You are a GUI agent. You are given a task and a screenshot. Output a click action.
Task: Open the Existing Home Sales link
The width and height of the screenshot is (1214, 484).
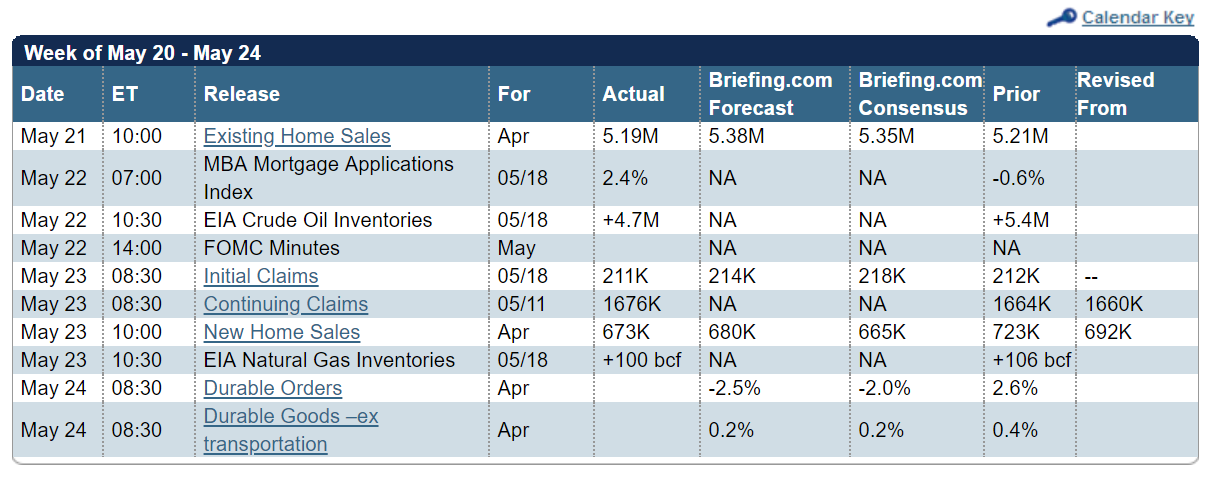(x=297, y=136)
